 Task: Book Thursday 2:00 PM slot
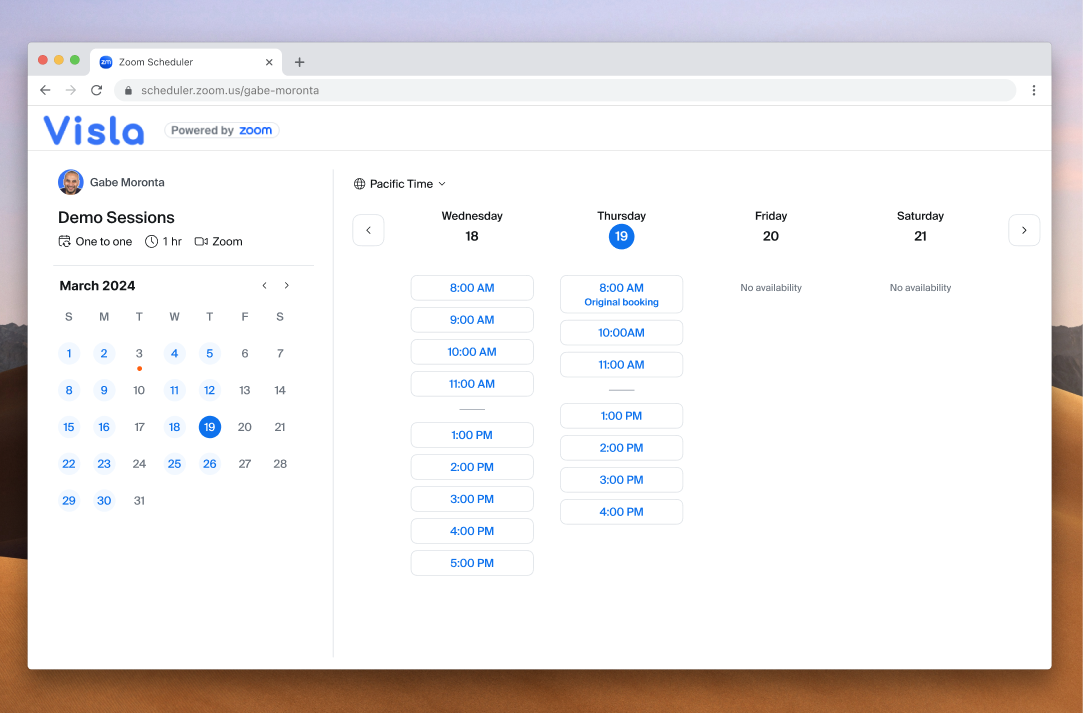point(622,448)
